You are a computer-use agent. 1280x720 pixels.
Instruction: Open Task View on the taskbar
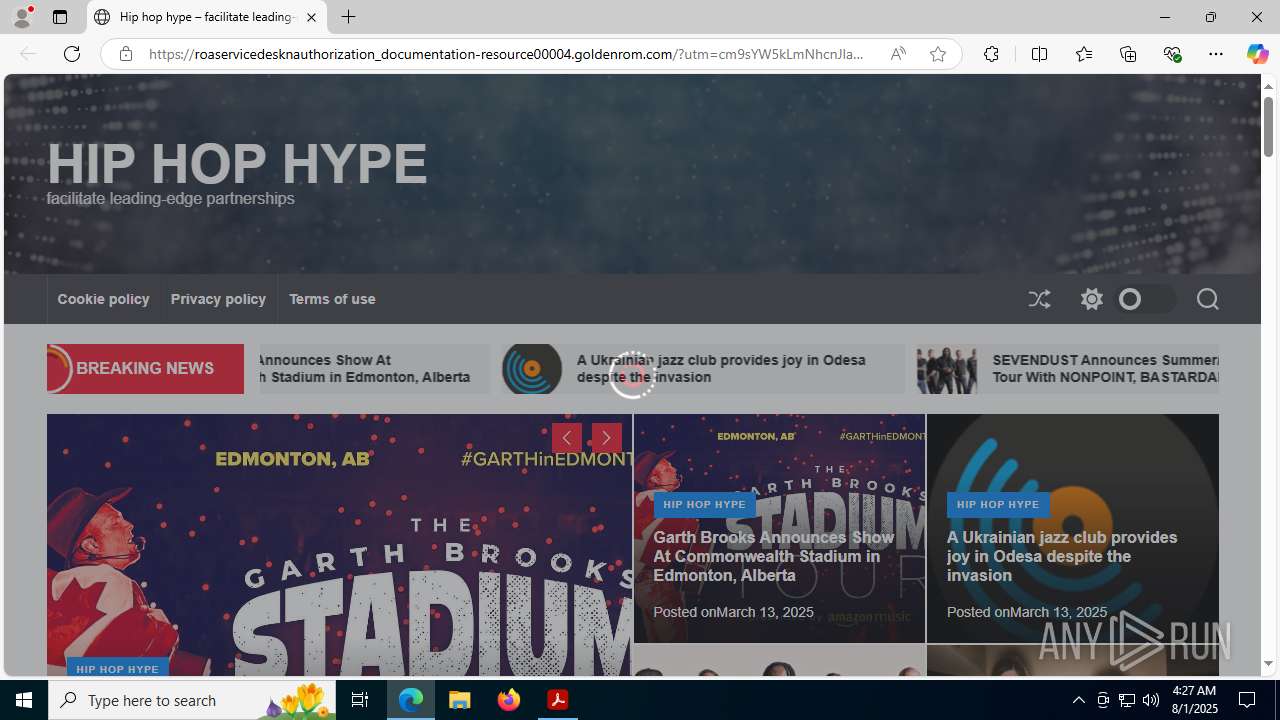[x=359, y=700]
